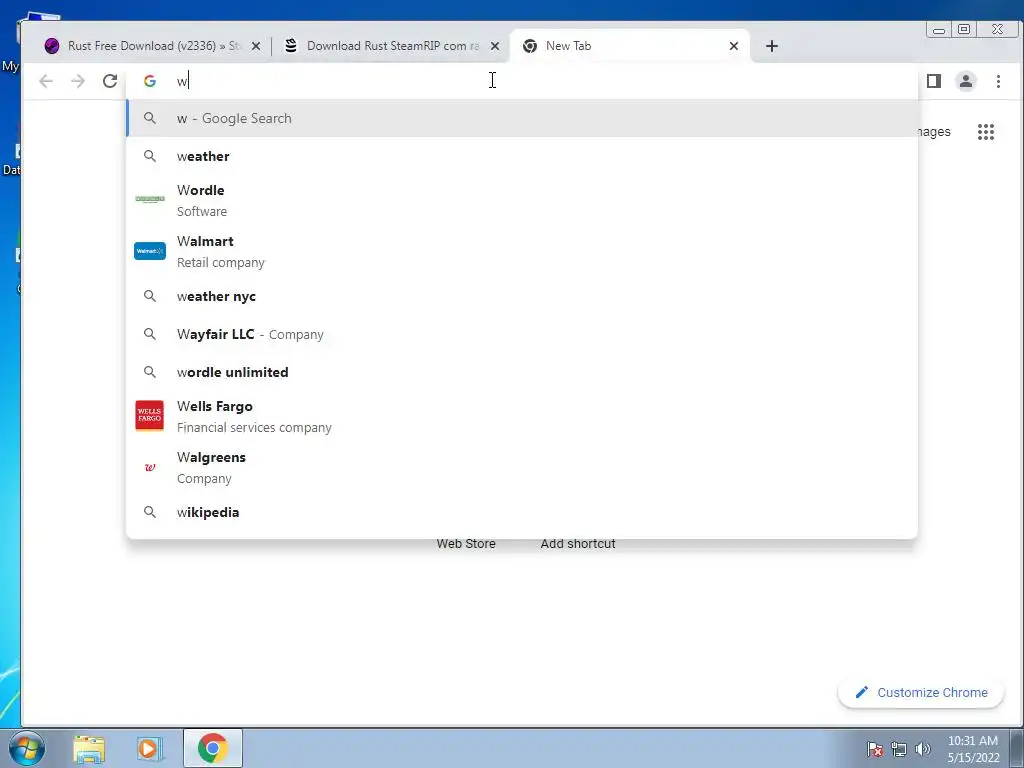Click the search icon beside 'weather nyc'
The image size is (1024, 768).
pyautogui.click(x=150, y=296)
